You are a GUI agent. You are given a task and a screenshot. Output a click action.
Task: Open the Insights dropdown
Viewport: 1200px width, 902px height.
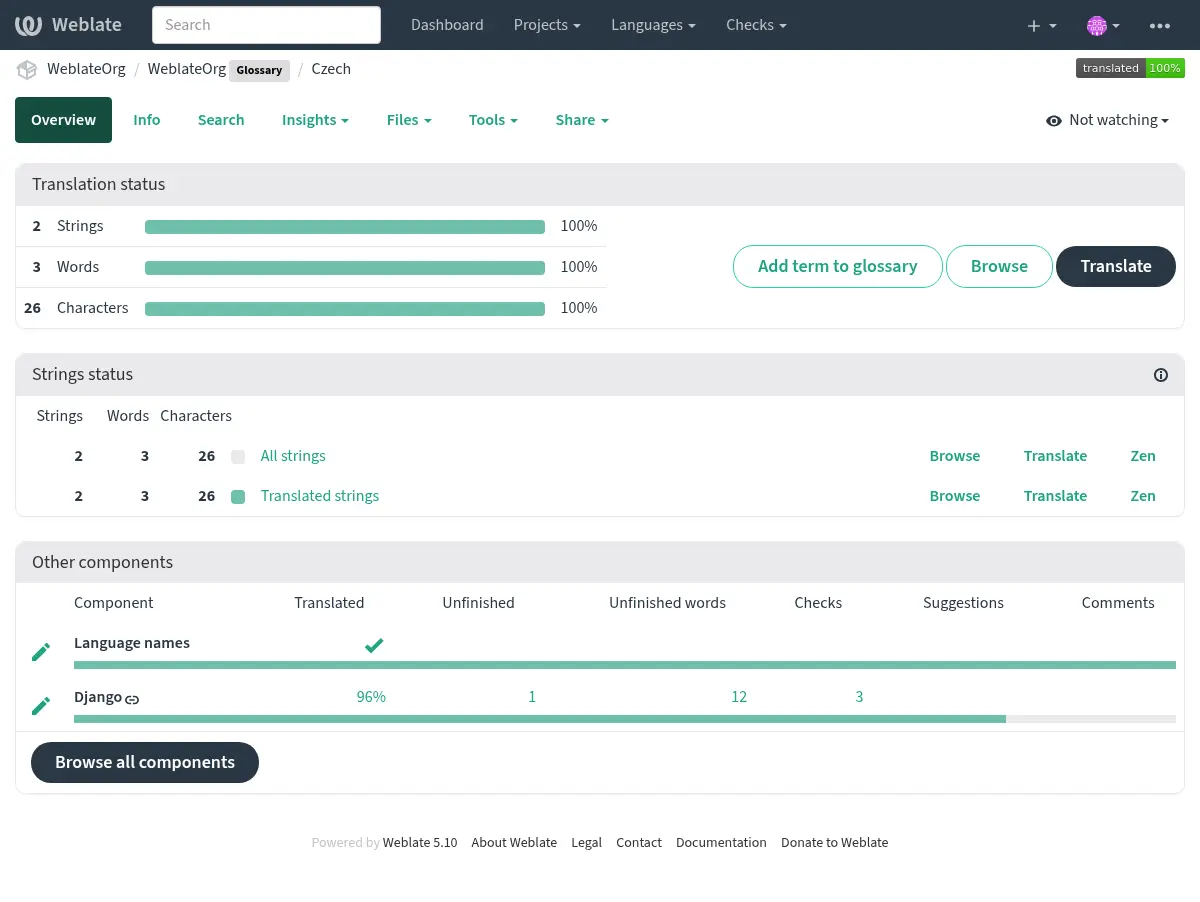pos(315,120)
